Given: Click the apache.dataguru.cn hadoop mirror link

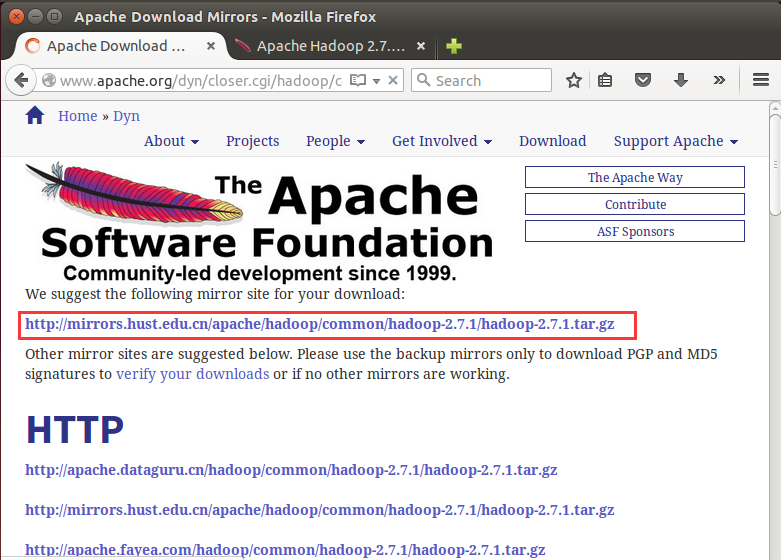Looking at the screenshot, I should [x=291, y=470].
